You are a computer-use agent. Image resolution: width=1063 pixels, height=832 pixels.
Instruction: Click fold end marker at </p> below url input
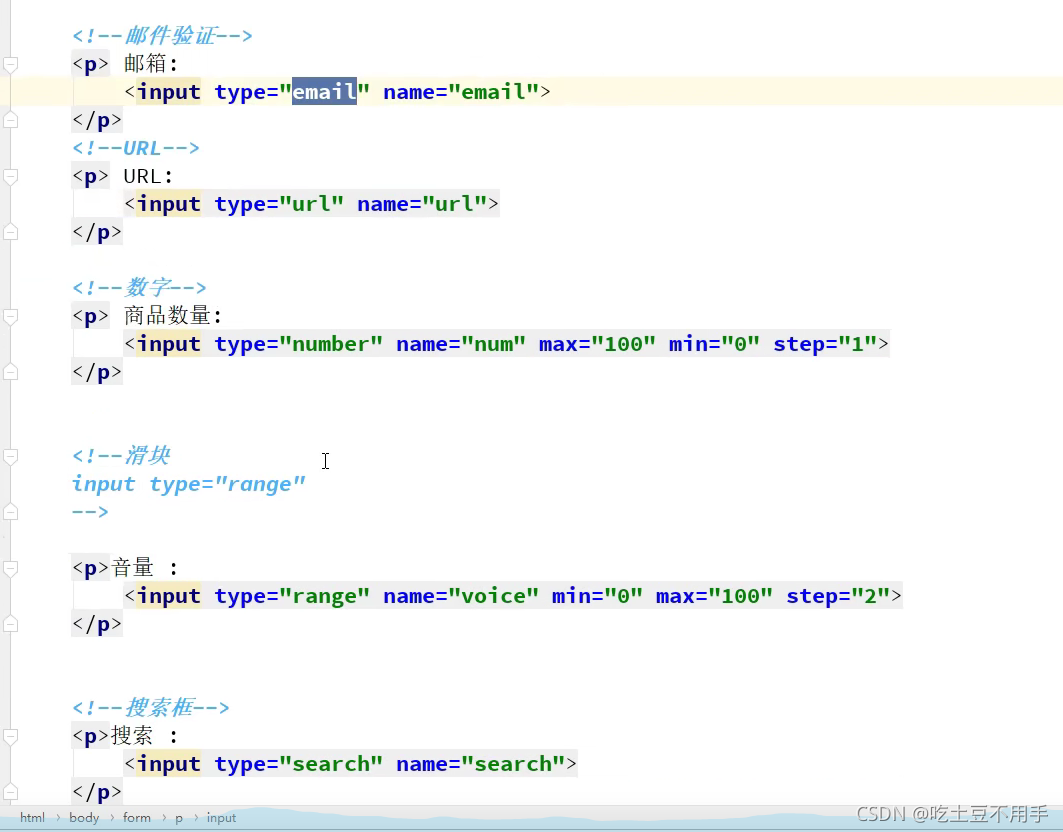pyautogui.click(x=10, y=233)
